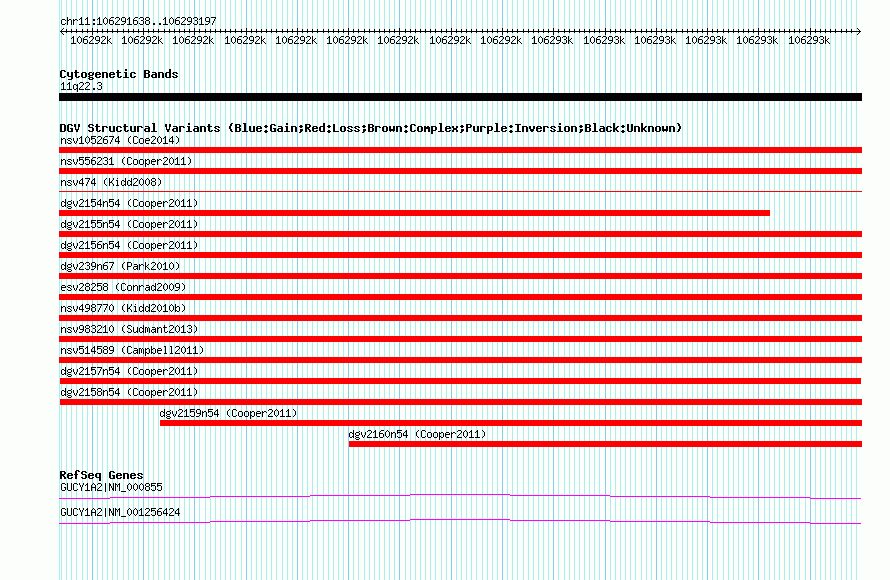Select GUCY1A2|NM_001256424 gene label
The image size is (890, 580).
click(120, 512)
